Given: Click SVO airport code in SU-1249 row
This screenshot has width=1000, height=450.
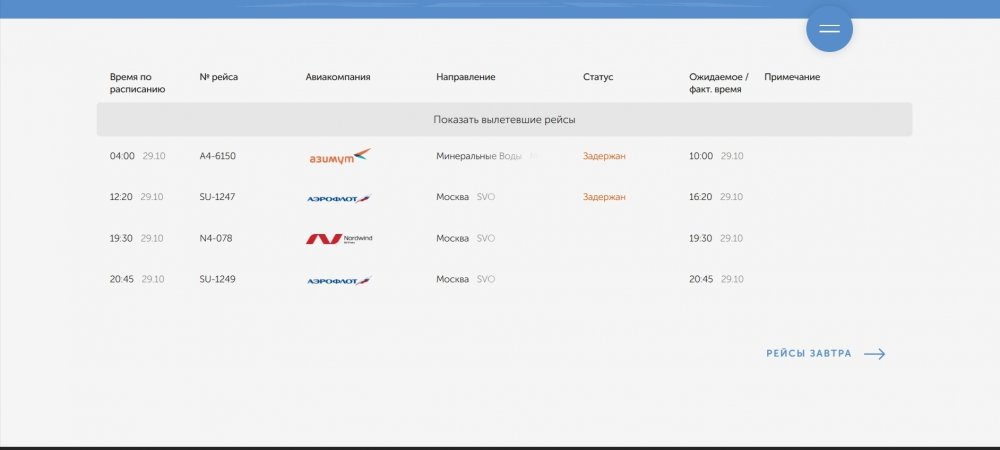Looking at the screenshot, I should click(x=486, y=279).
